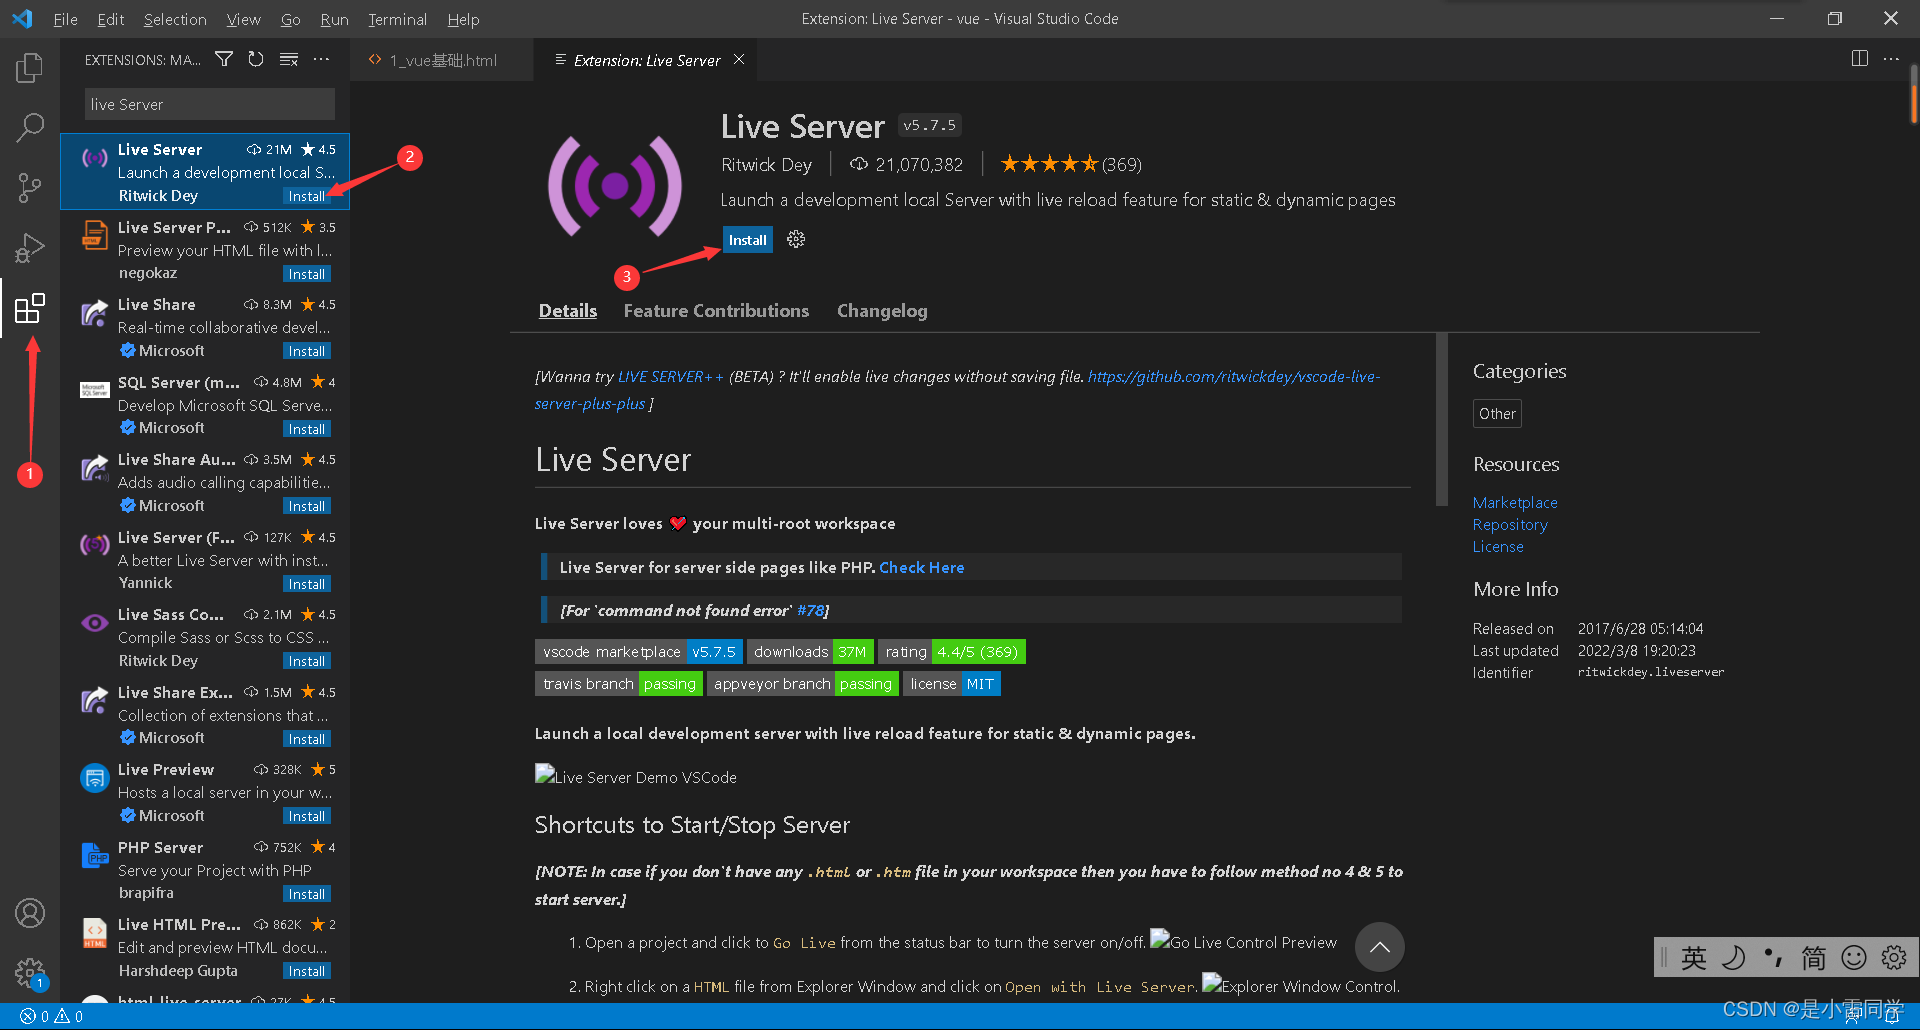Viewport: 1920px width, 1030px height.
Task: Open Live Share Extension Pack entry
Action: point(205,715)
